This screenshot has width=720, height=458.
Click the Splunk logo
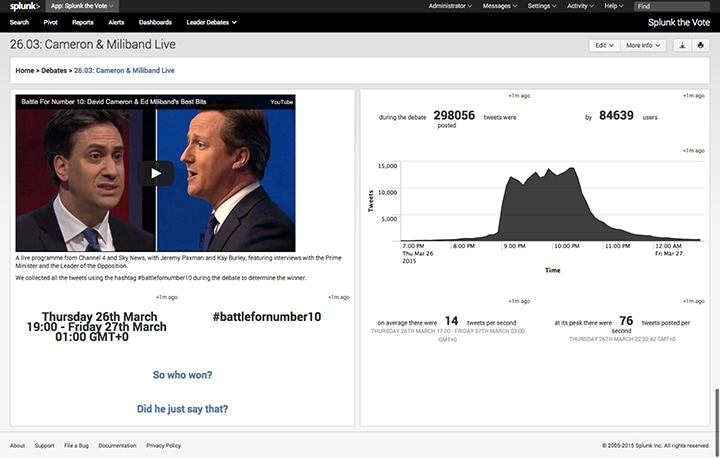tap(25, 6)
